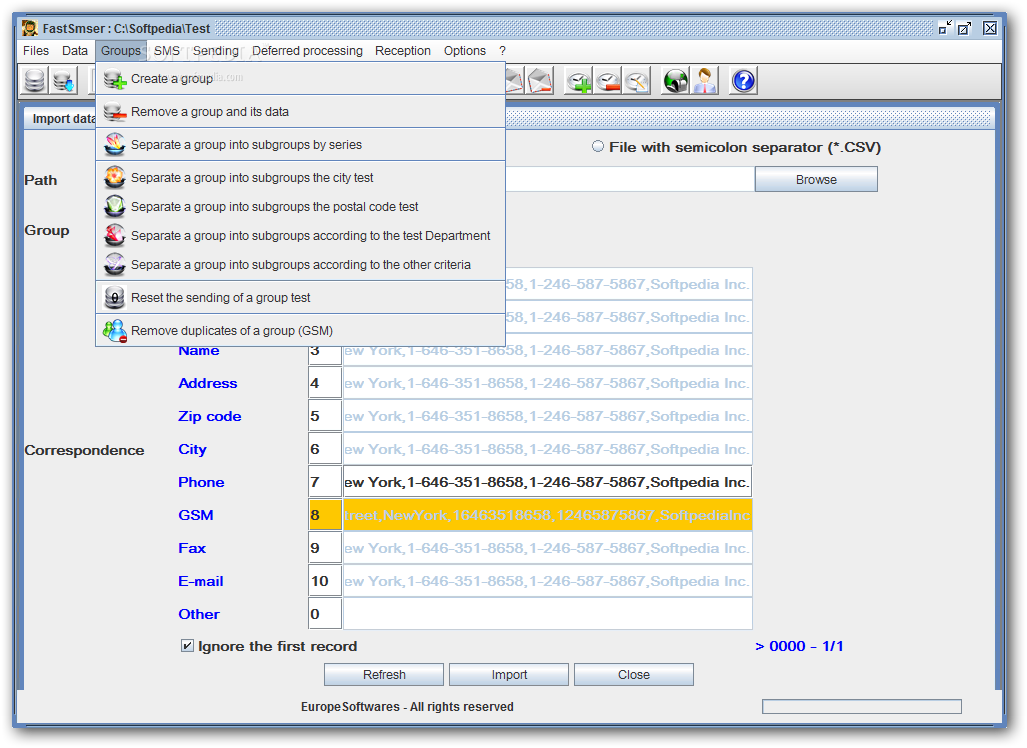Click the Reset sending counter icon

115,298
